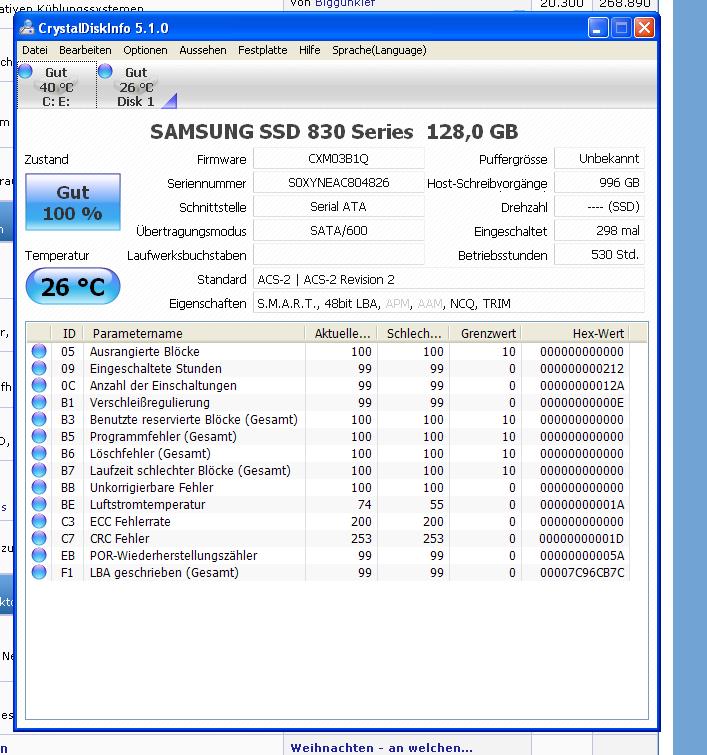Click the Schnittstelle field Serial ATA
Viewport: 707px width, 755px height.
pyautogui.click(x=339, y=207)
